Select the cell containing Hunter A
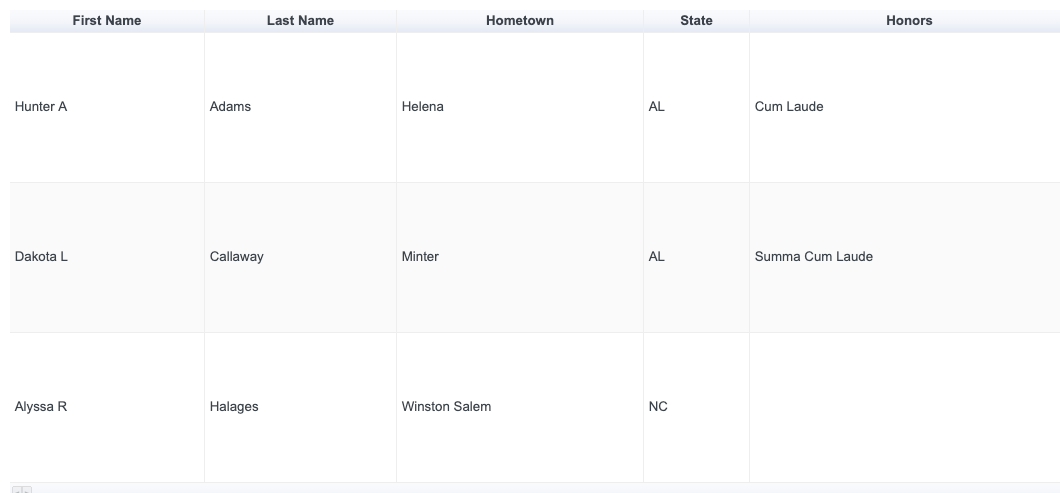 (x=41, y=107)
